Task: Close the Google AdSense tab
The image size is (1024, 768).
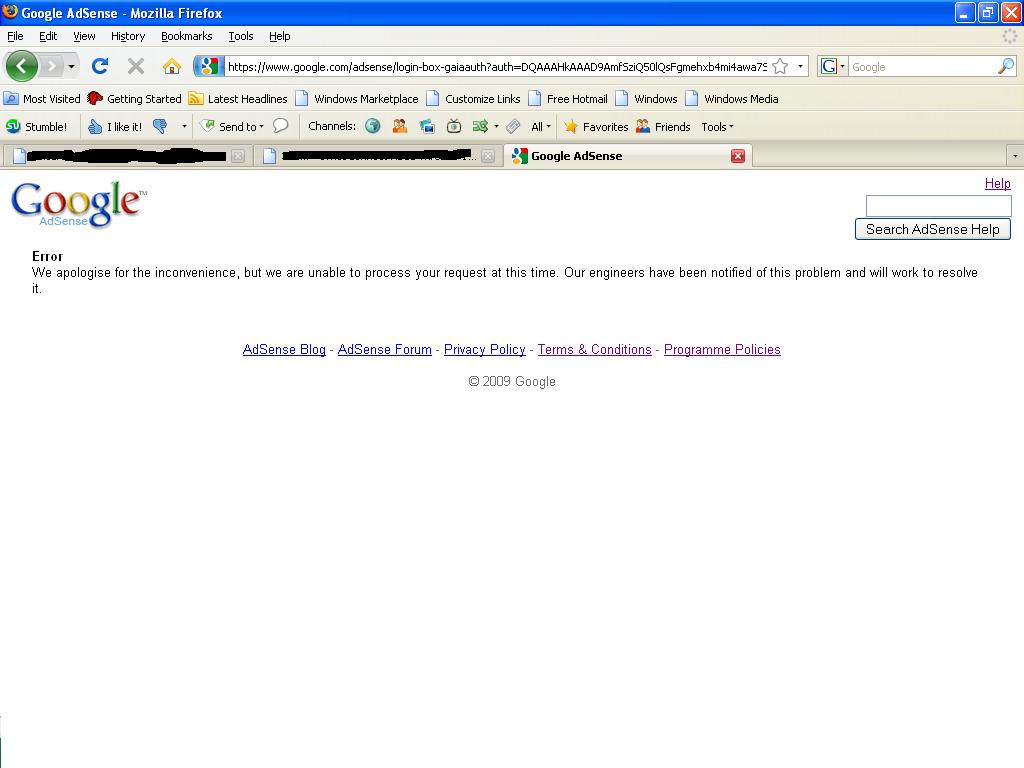Action: point(738,155)
